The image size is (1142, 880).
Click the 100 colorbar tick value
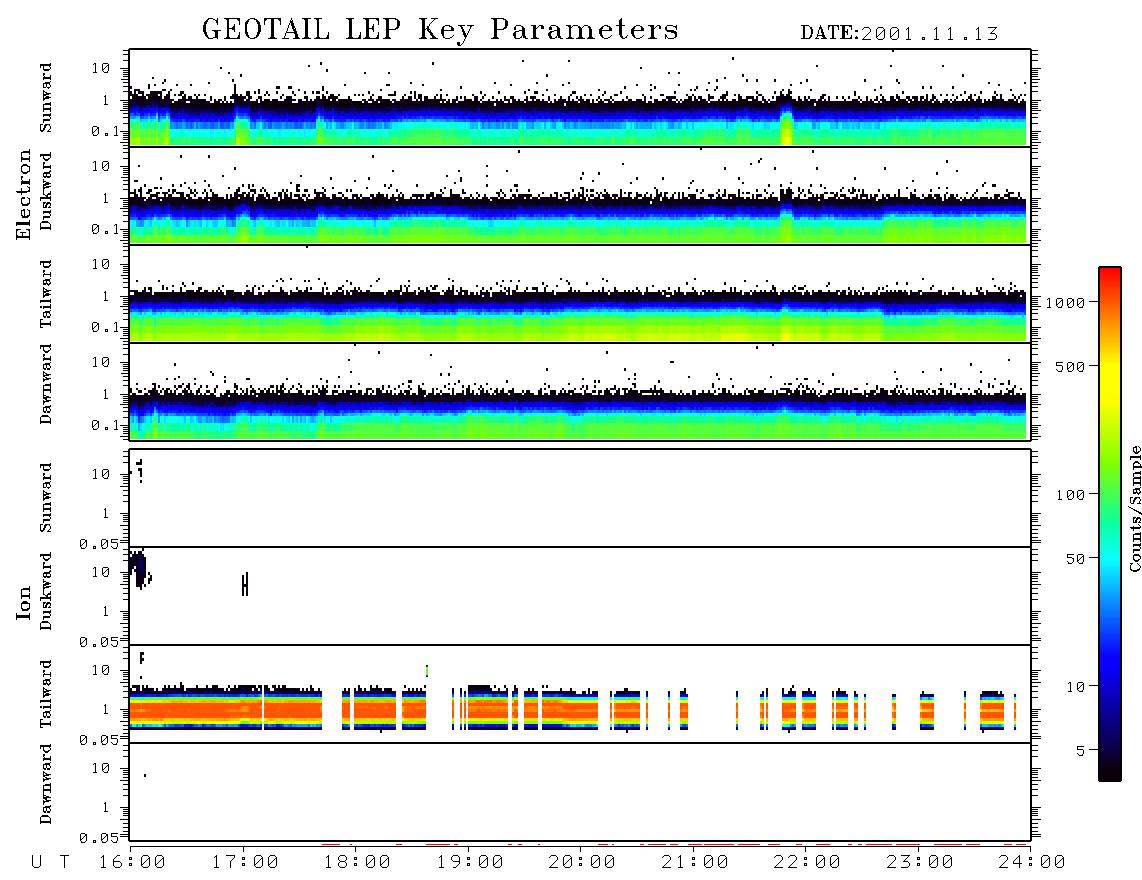1070,495
